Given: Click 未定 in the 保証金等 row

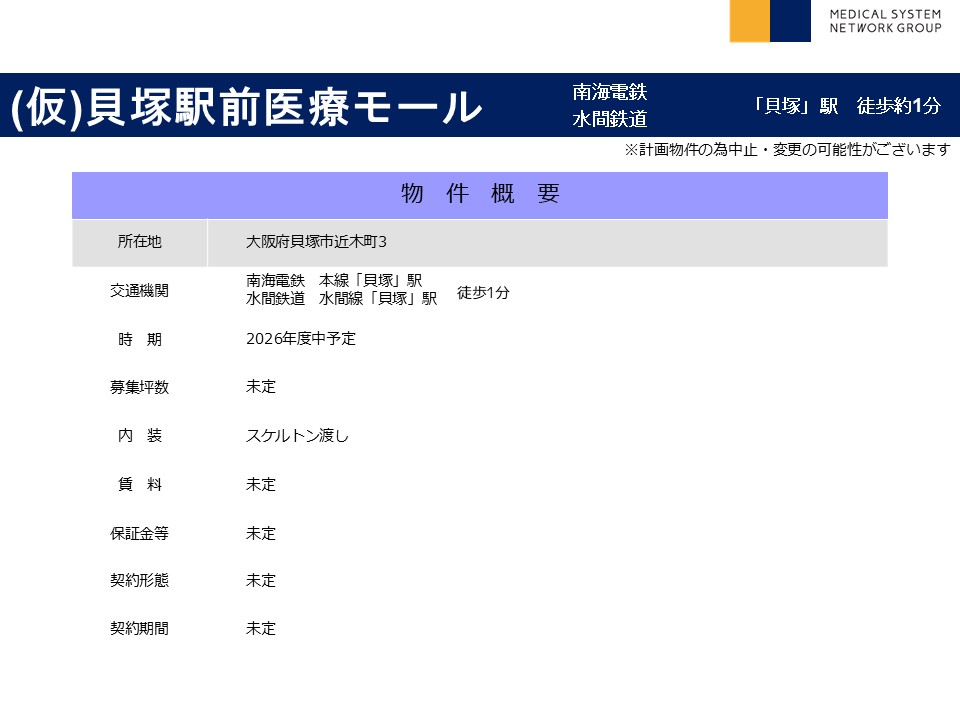Looking at the screenshot, I should 261,533.
